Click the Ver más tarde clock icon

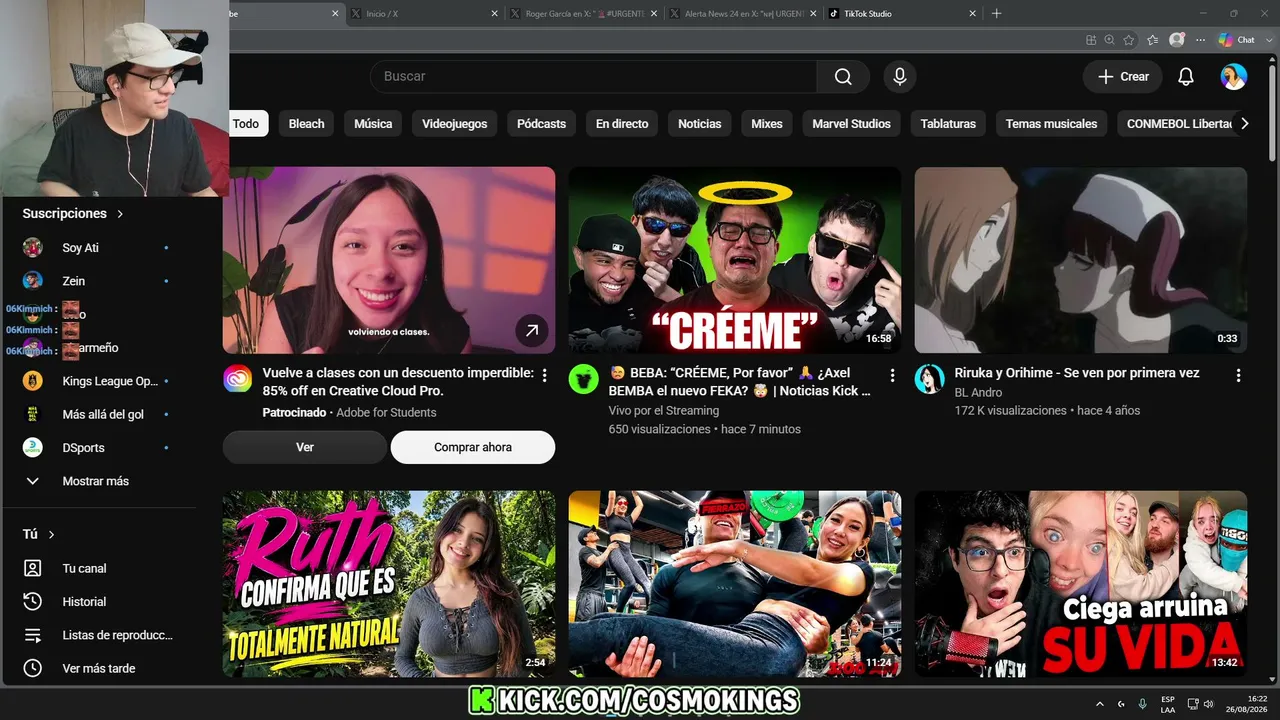click(33, 668)
